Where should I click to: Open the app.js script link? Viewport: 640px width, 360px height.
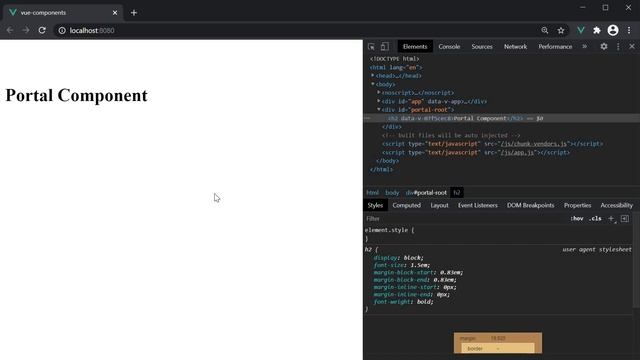point(518,153)
